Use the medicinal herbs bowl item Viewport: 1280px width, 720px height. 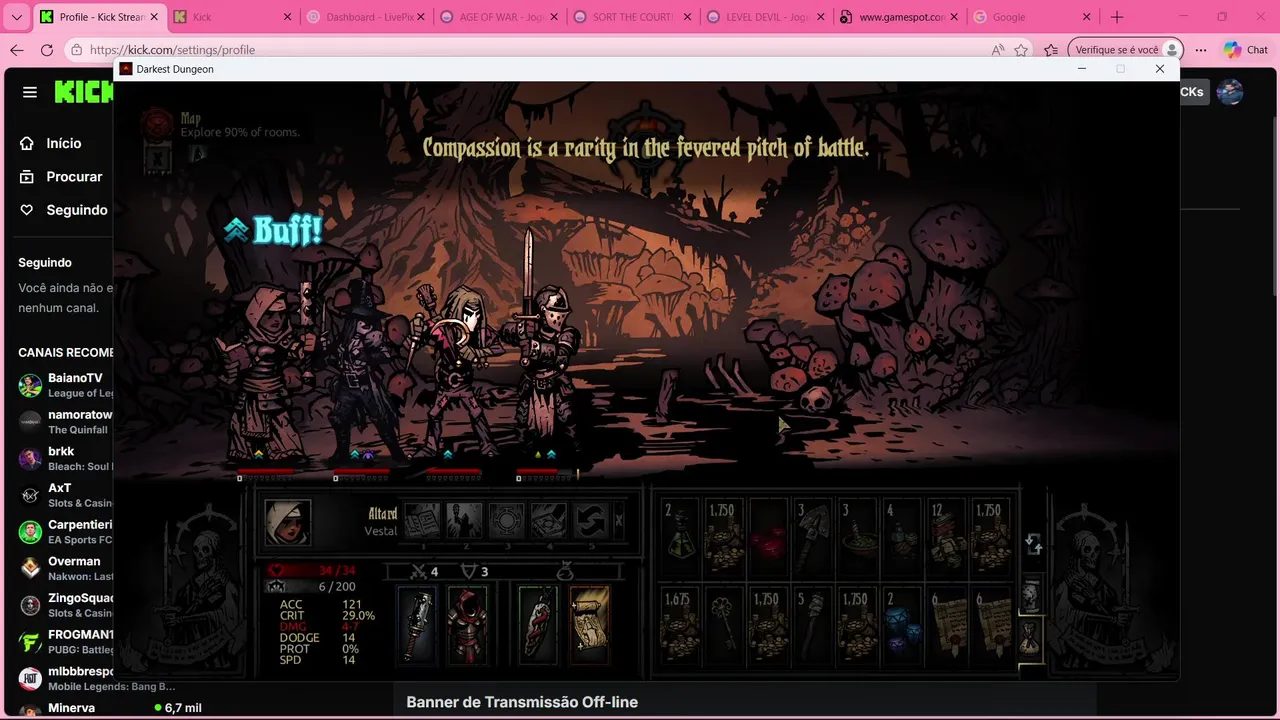[857, 537]
